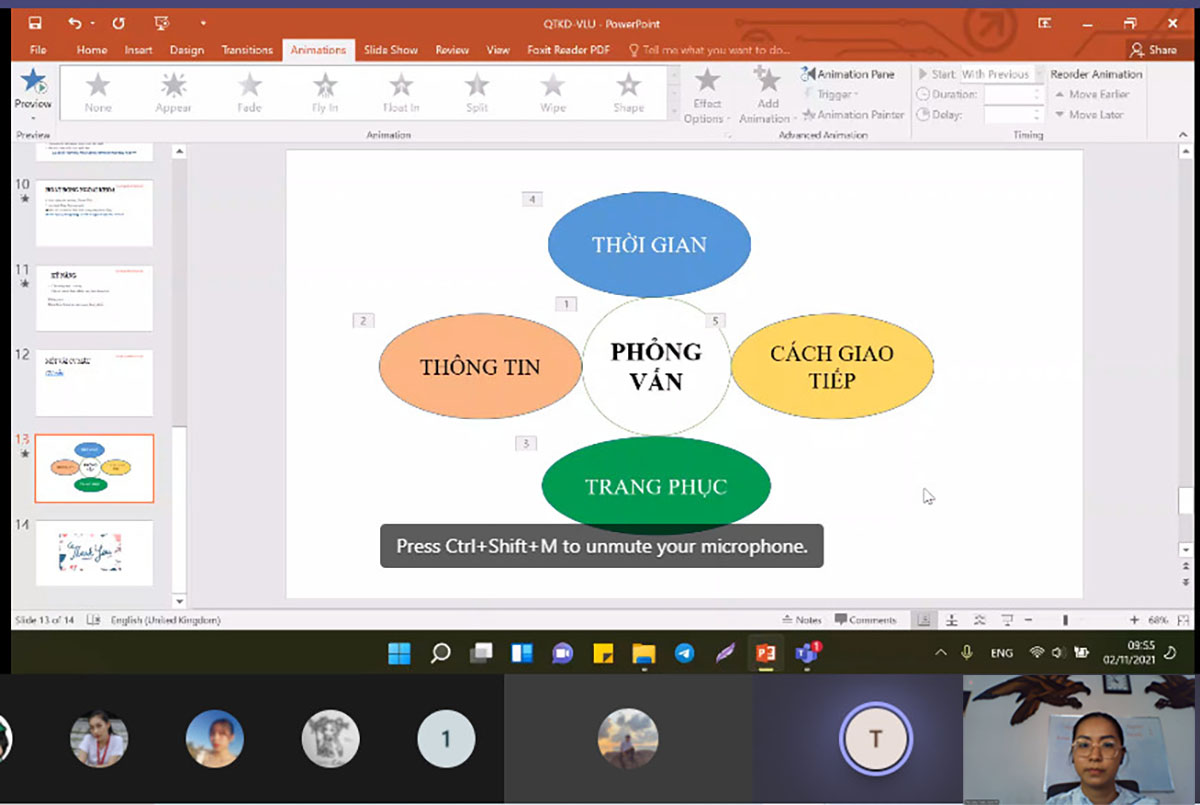Open Effect Options dropdown
The height and width of the screenshot is (805, 1200).
tap(707, 96)
